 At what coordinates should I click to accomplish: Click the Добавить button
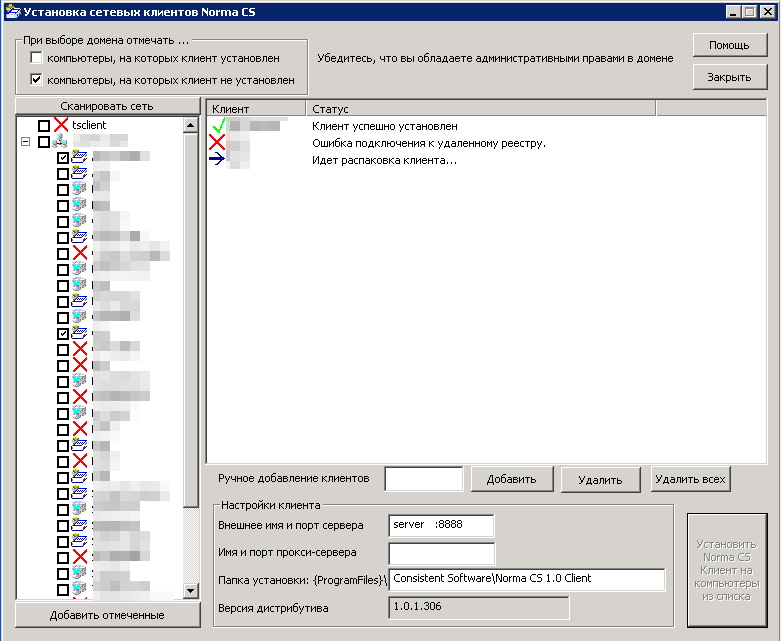point(512,479)
